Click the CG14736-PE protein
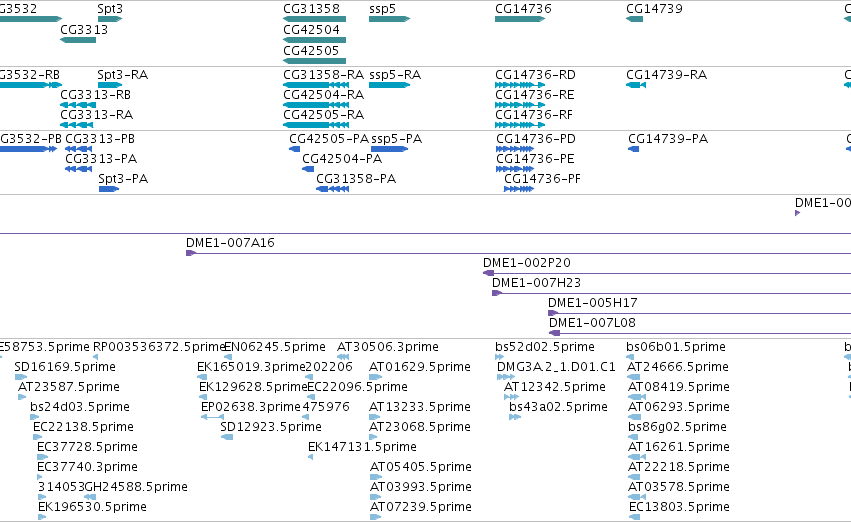The width and height of the screenshot is (851, 522). [515, 169]
